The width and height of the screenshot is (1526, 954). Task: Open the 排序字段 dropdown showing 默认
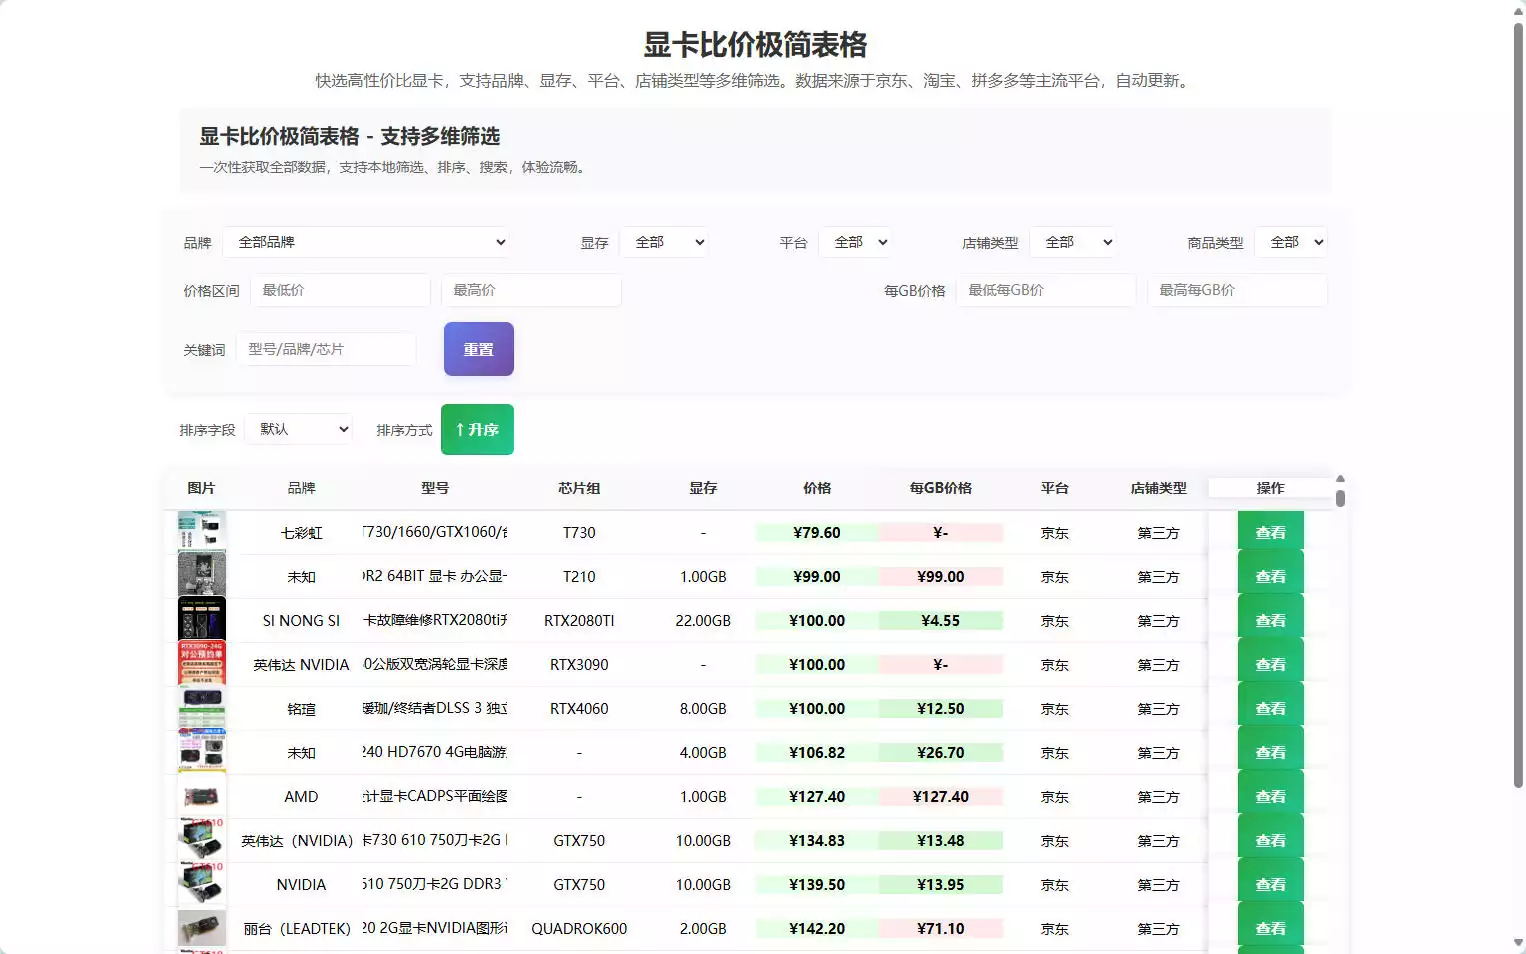point(299,429)
